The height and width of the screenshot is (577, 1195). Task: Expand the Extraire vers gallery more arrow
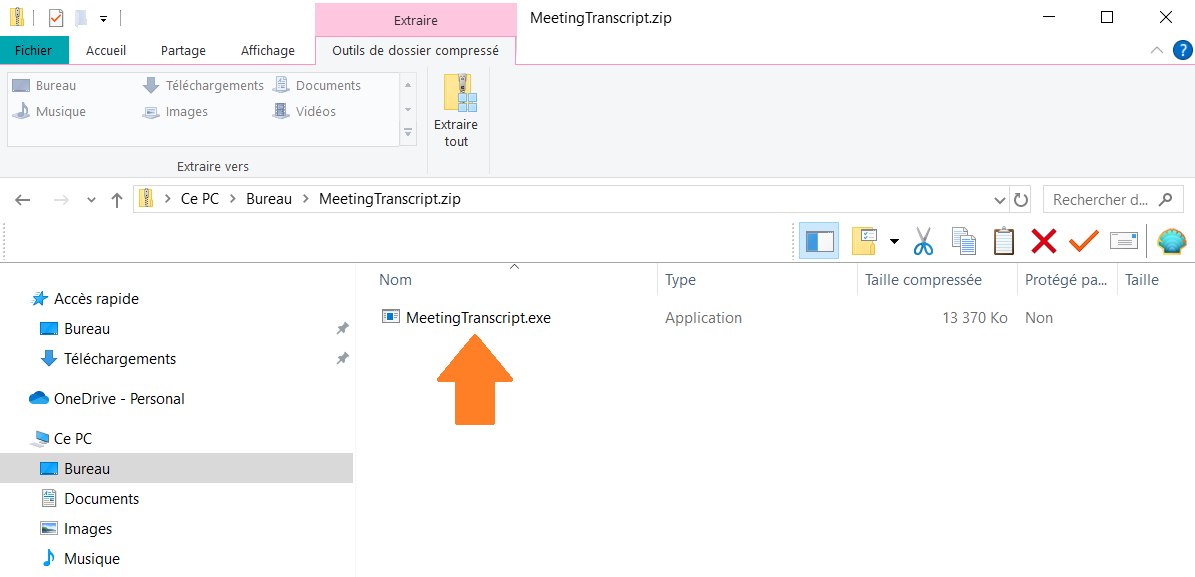coord(408,134)
